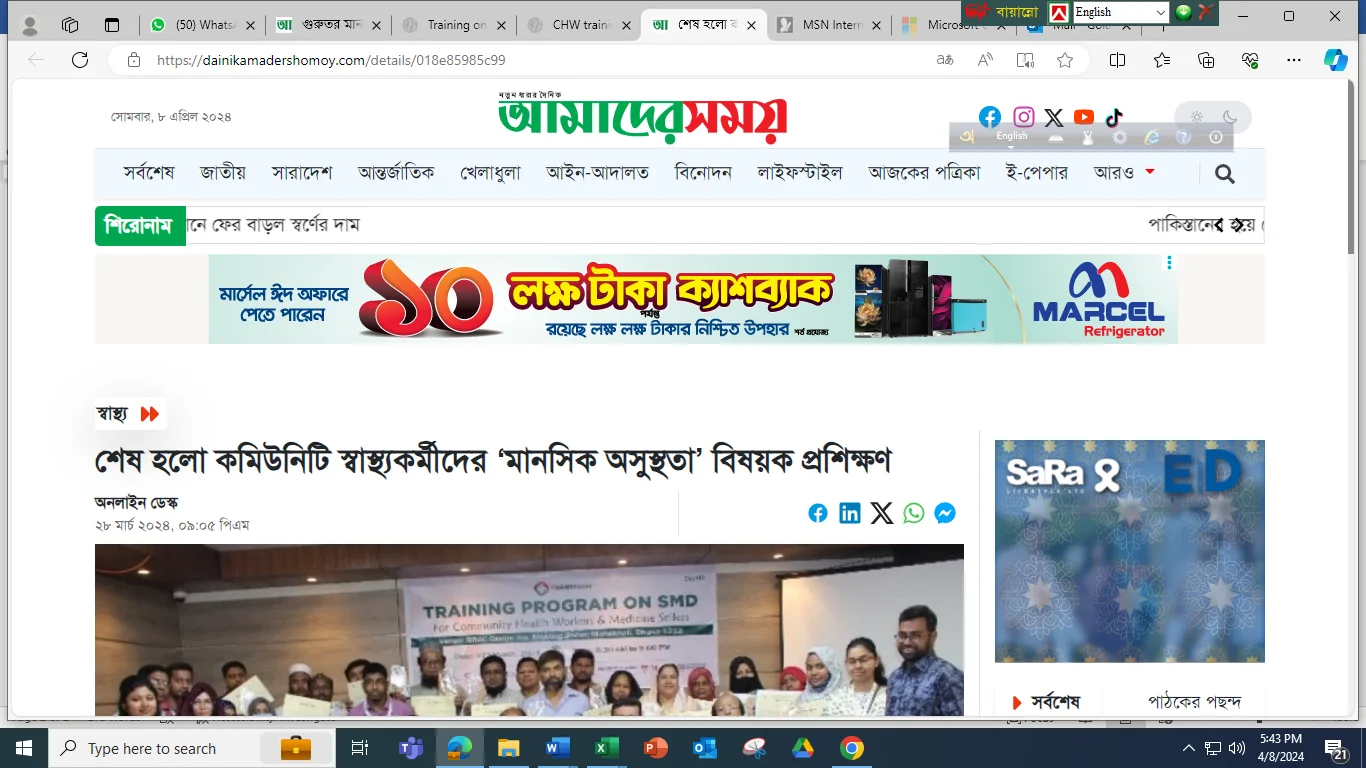1366x768 pixels.
Task: Open the site's X (Twitter) icon in header
Action: pos(1054,117)
